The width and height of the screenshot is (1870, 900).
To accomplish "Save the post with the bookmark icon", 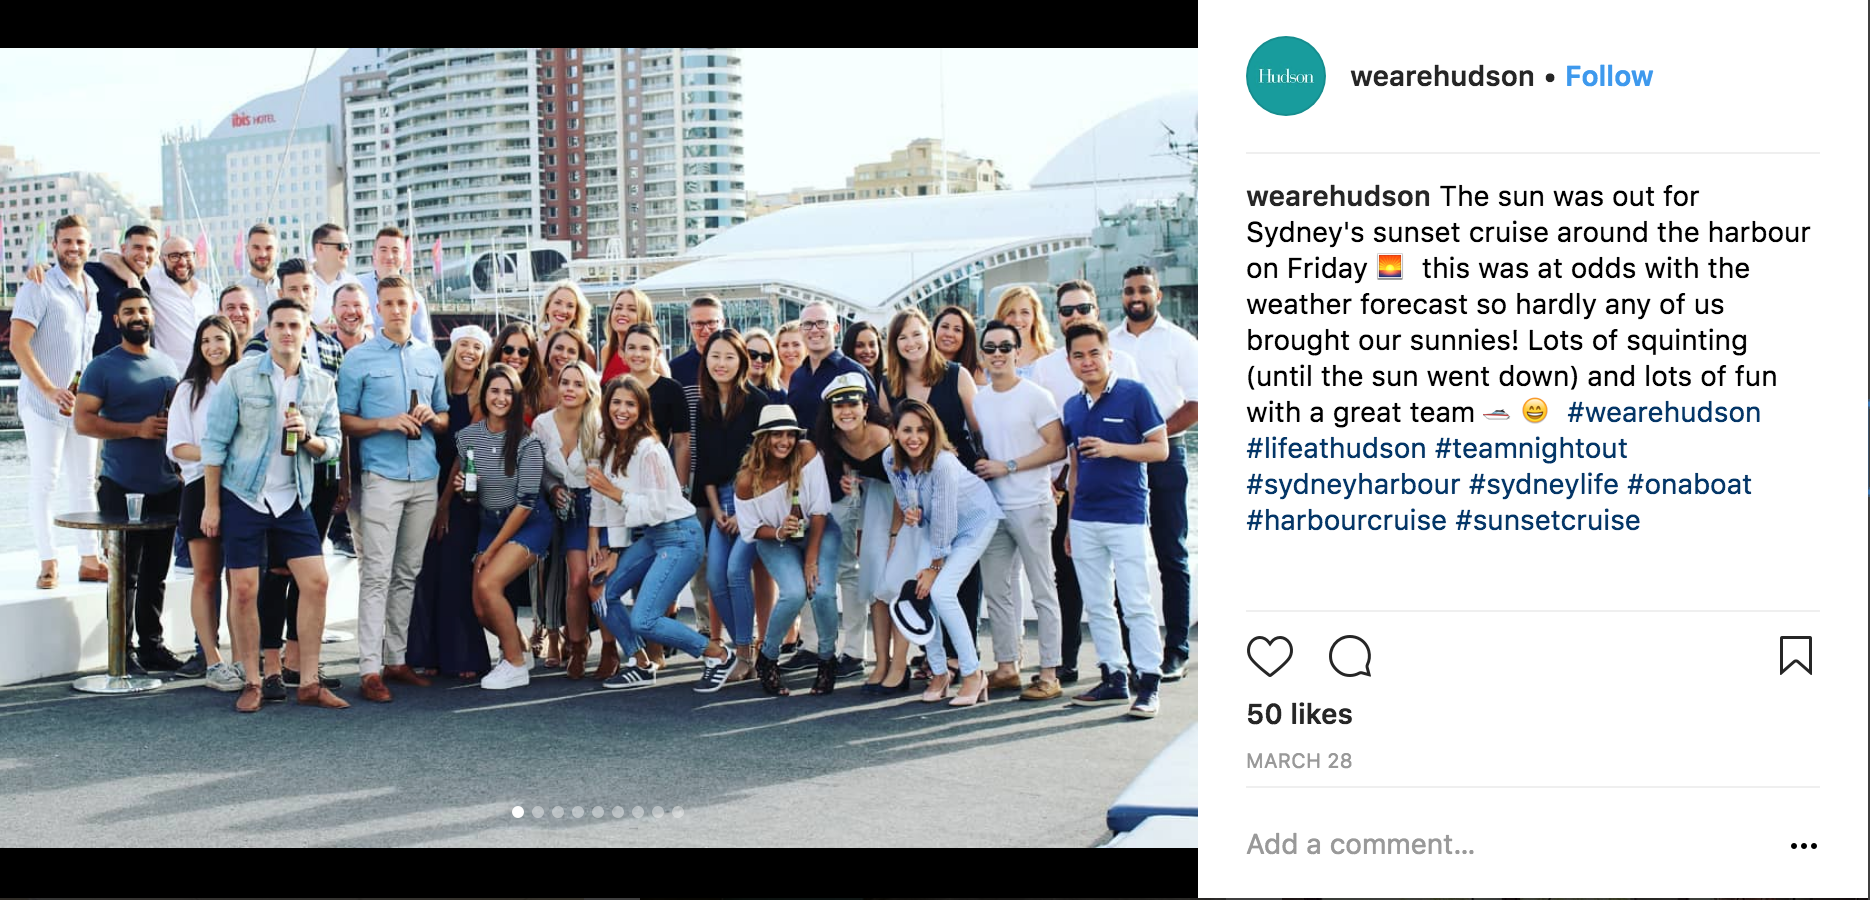I will coord(1796,656).
